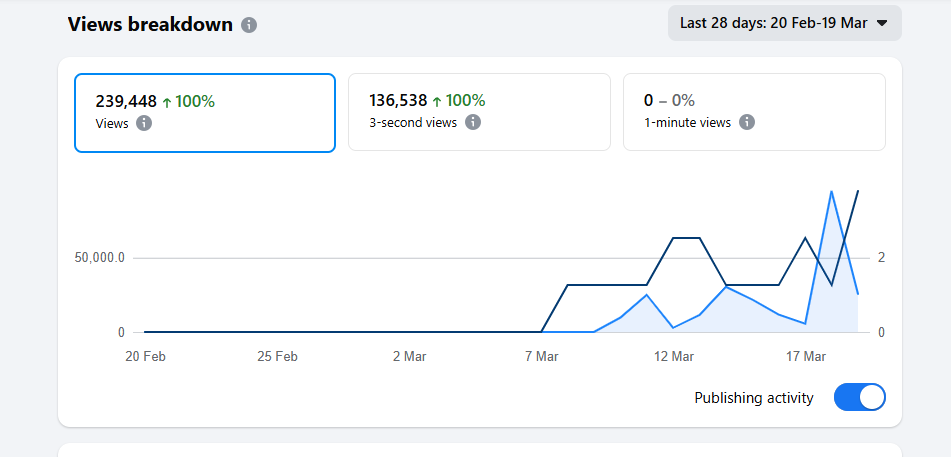Click the Publishing activity label text

coord(754,398)
